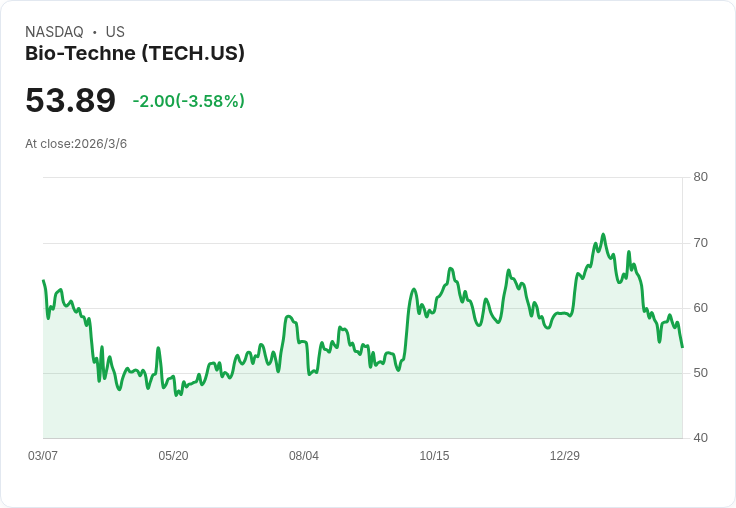The width and height of the screenshot is (736, 508).
Task: Click the 05/20 date axis label
Action: pyautogui.click(x=173, y=456)
